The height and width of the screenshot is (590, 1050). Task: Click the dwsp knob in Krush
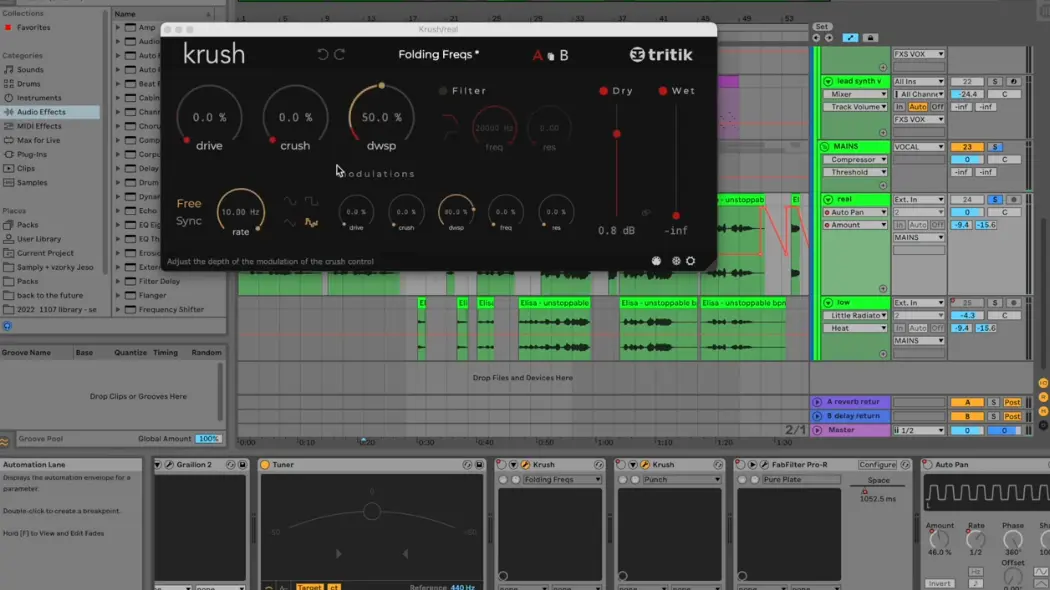(x=381, y=117)
